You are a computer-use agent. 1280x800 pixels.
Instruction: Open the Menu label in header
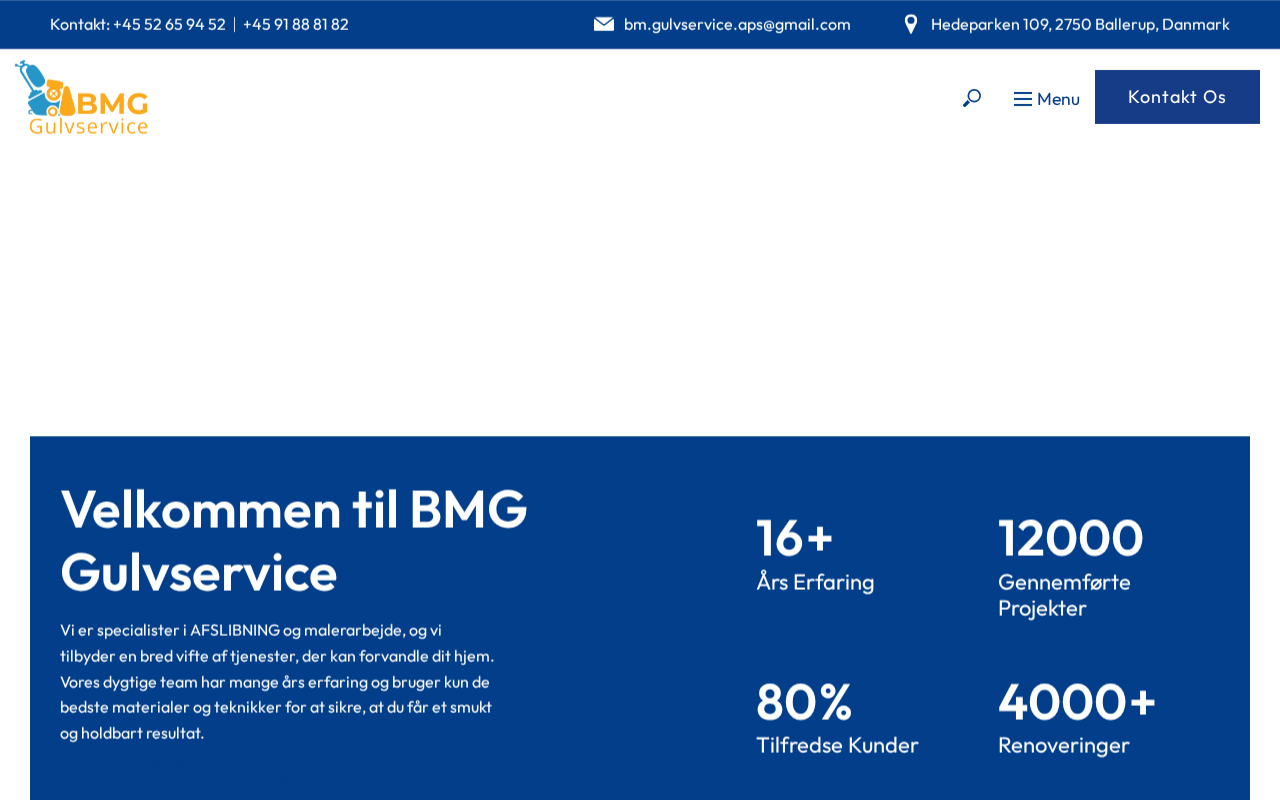[x=1058, y=99]
